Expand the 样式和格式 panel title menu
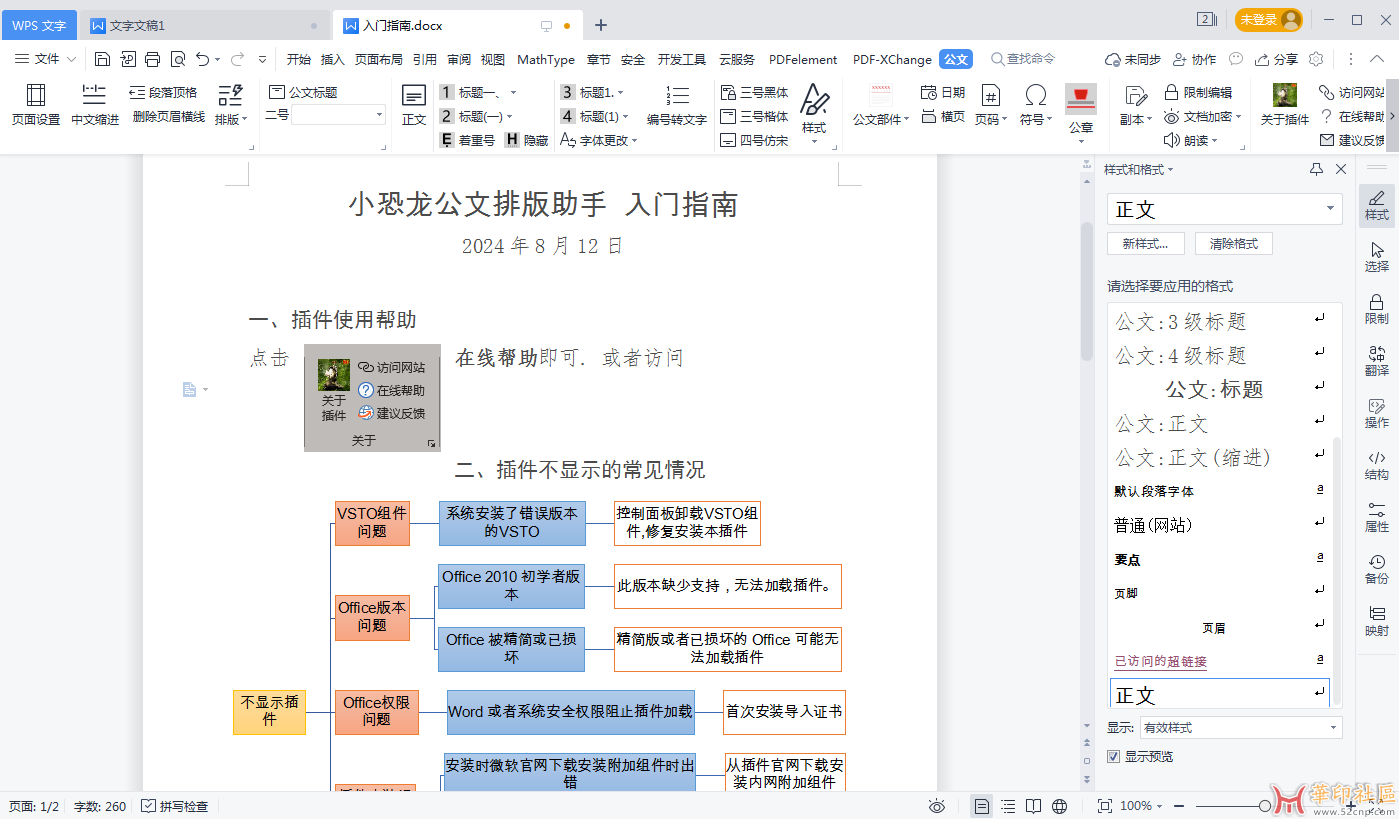Screen dimensions: 1399x819 (1139, 170)
